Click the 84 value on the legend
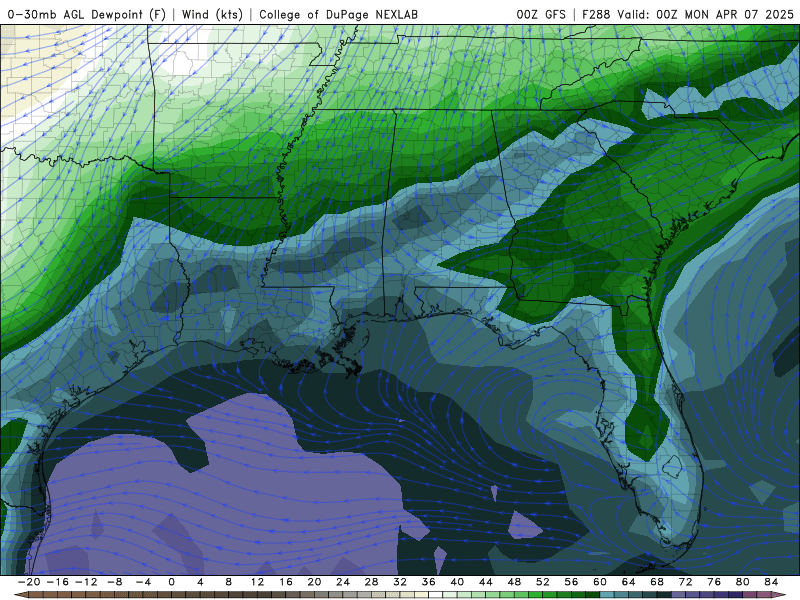 pyautogui.click(x=771, y=582)
